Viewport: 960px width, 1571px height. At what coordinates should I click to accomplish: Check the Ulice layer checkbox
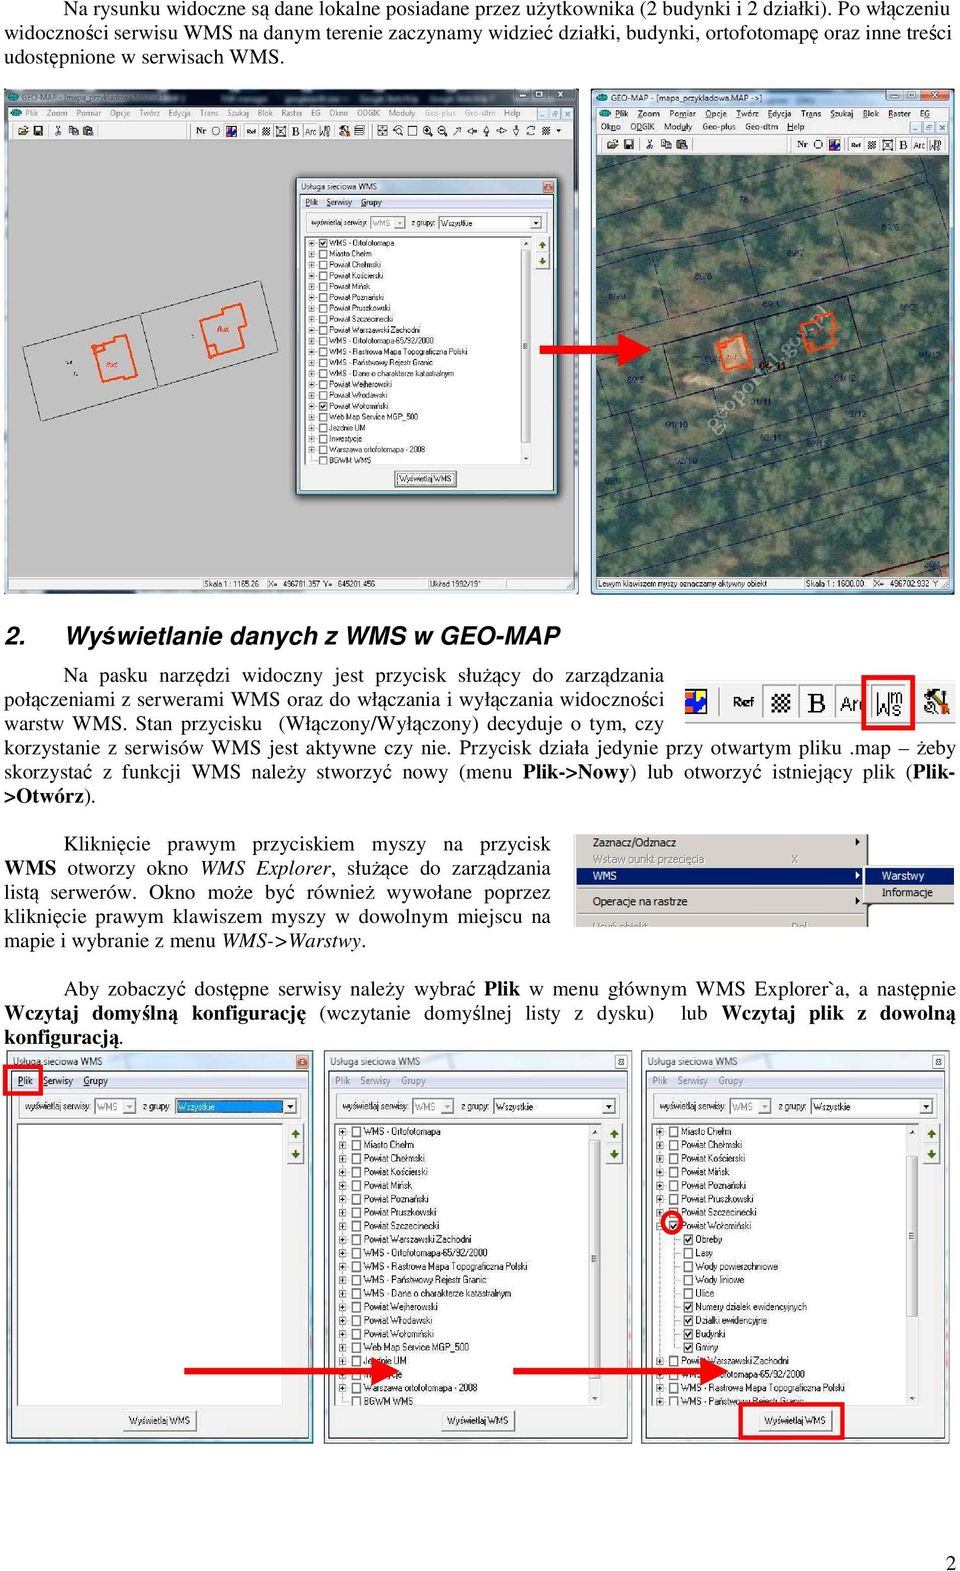click(x=688, y=1293)
